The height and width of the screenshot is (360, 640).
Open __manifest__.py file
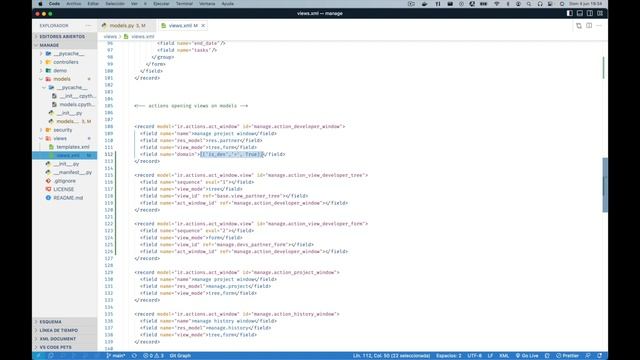[x=64, y=172]
